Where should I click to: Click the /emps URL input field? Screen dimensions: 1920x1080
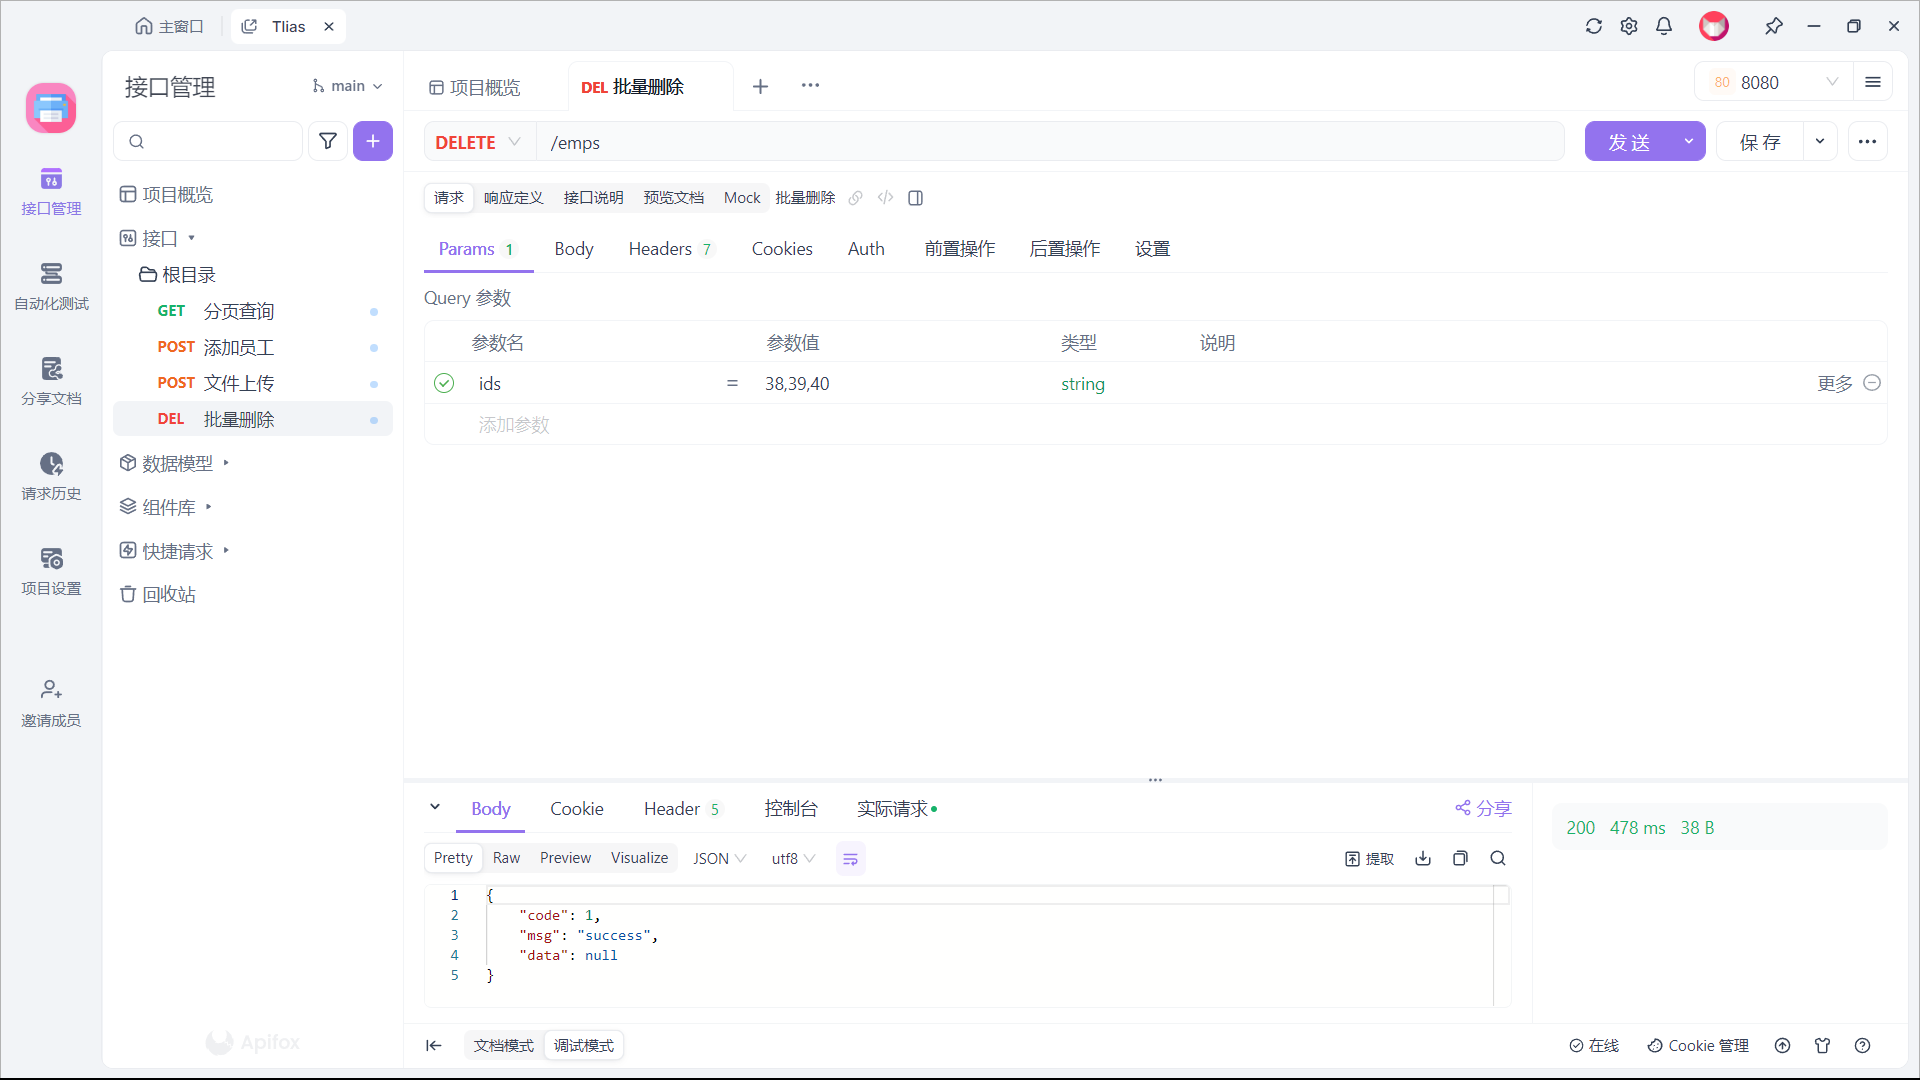point(1050,142)
